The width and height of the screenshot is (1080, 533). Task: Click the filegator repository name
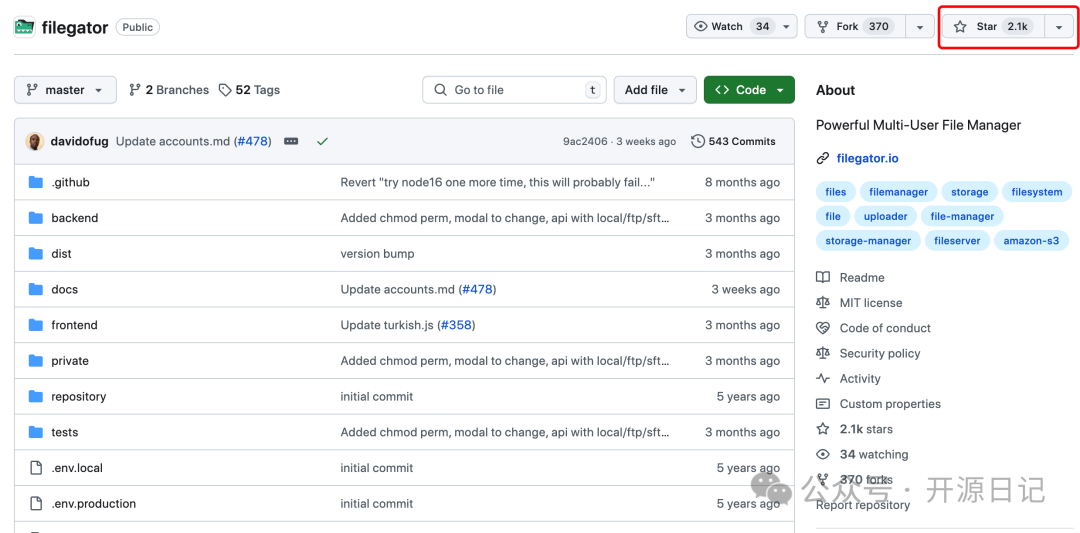[74, 28]
